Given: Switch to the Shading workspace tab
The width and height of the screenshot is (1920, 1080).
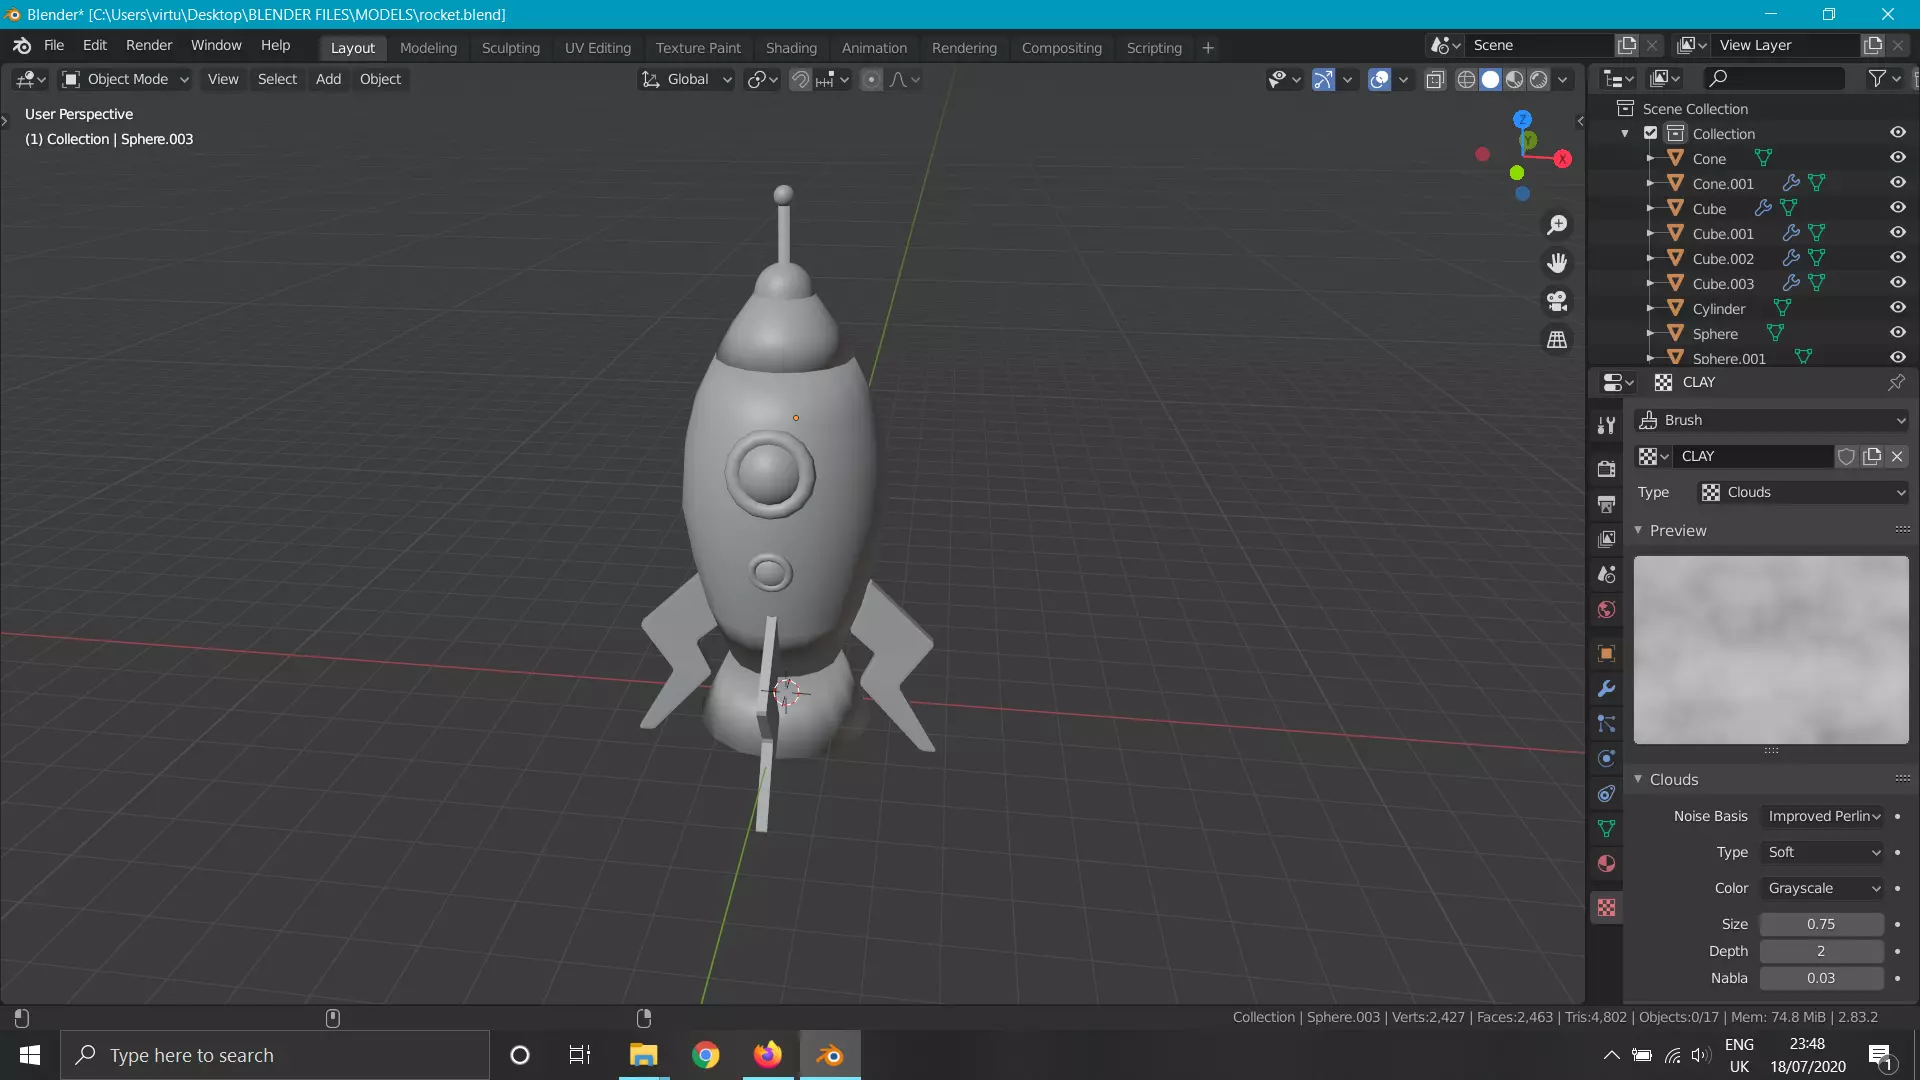Looking at the screenshot, I should pyautogui.click(x=791, y=48).
